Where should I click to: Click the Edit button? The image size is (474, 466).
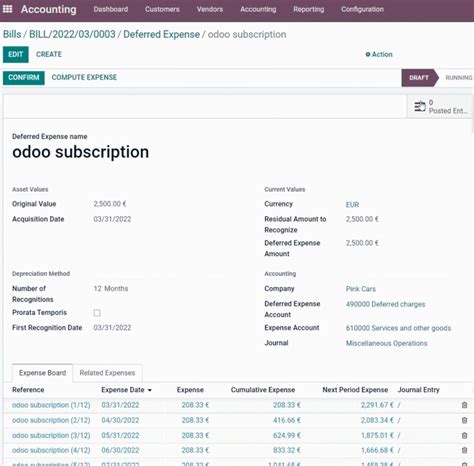point(16,54)
